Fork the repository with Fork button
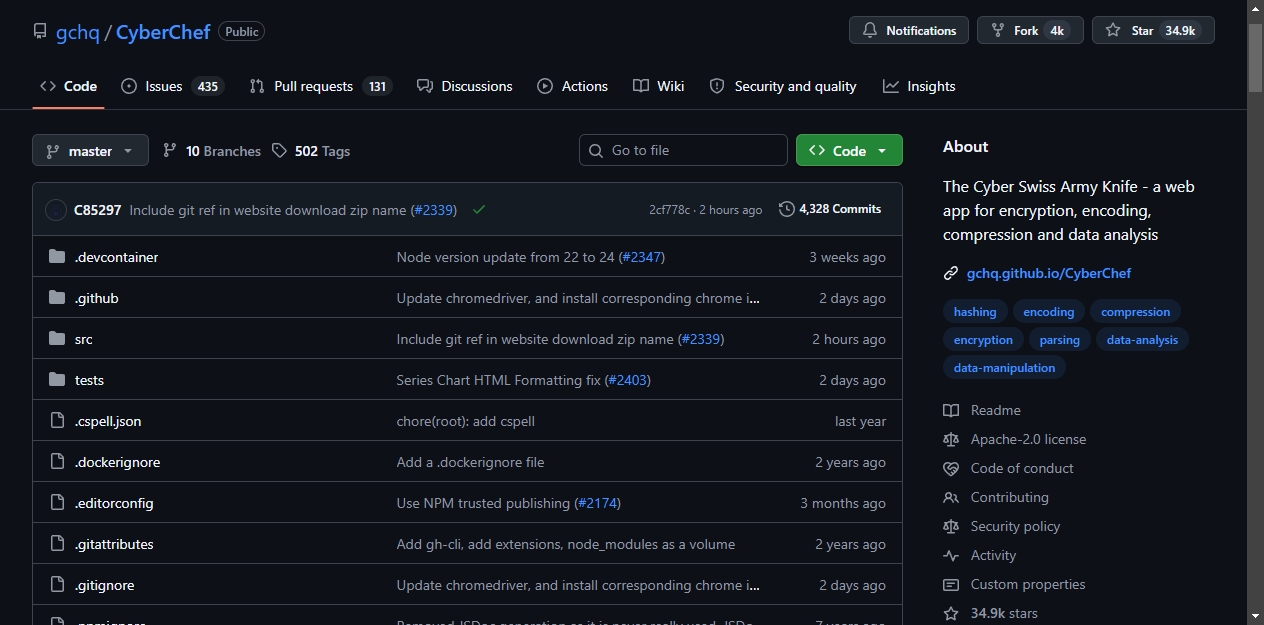 (1030, 30)
